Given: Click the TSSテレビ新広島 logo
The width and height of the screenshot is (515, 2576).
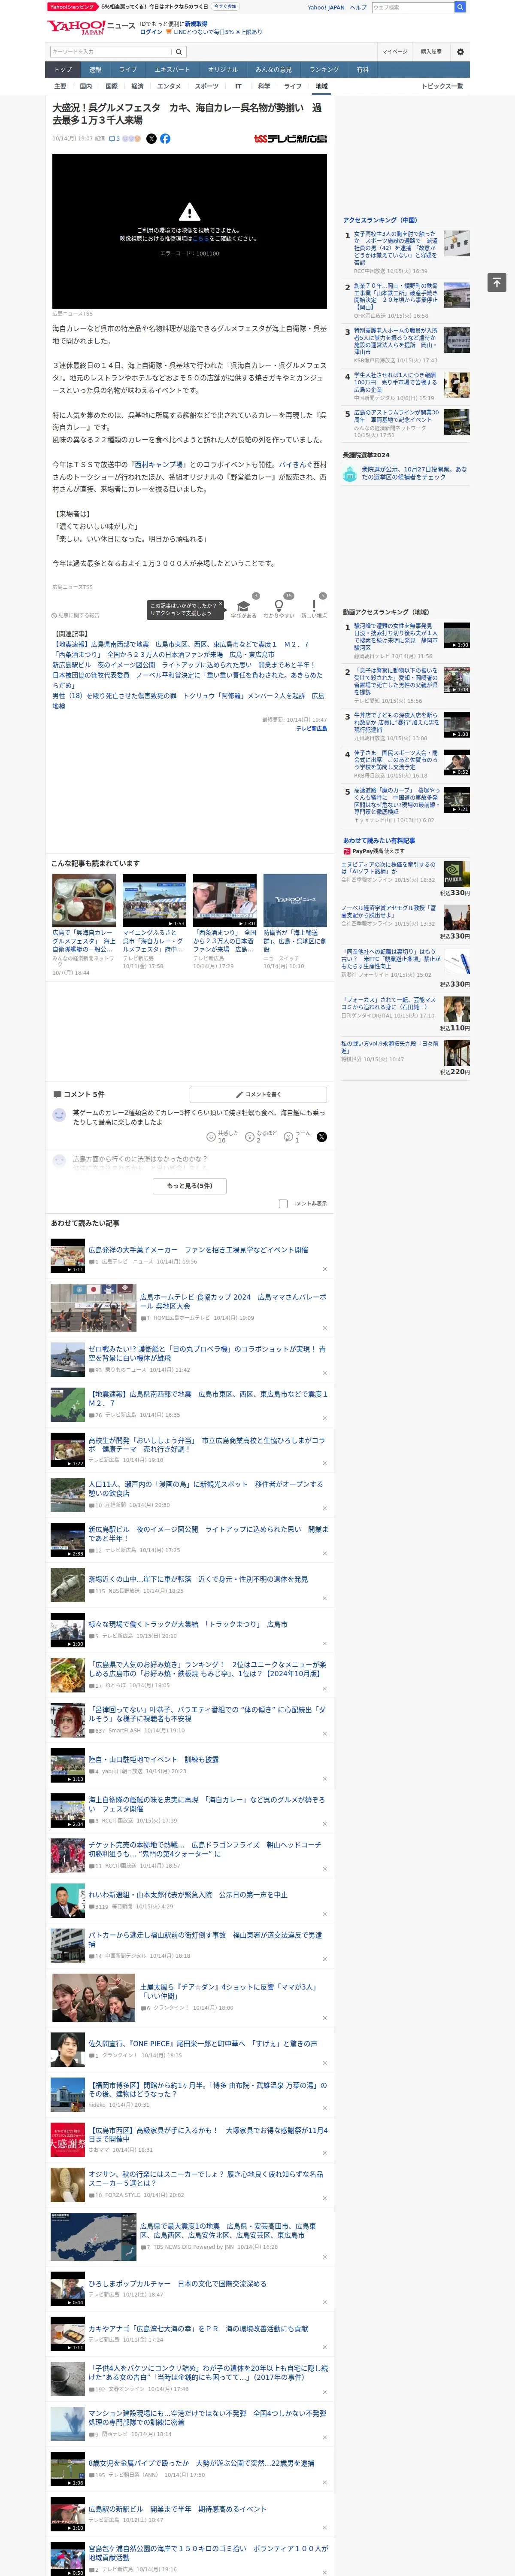Looking at the screenshot, I should tap(290, 139).
